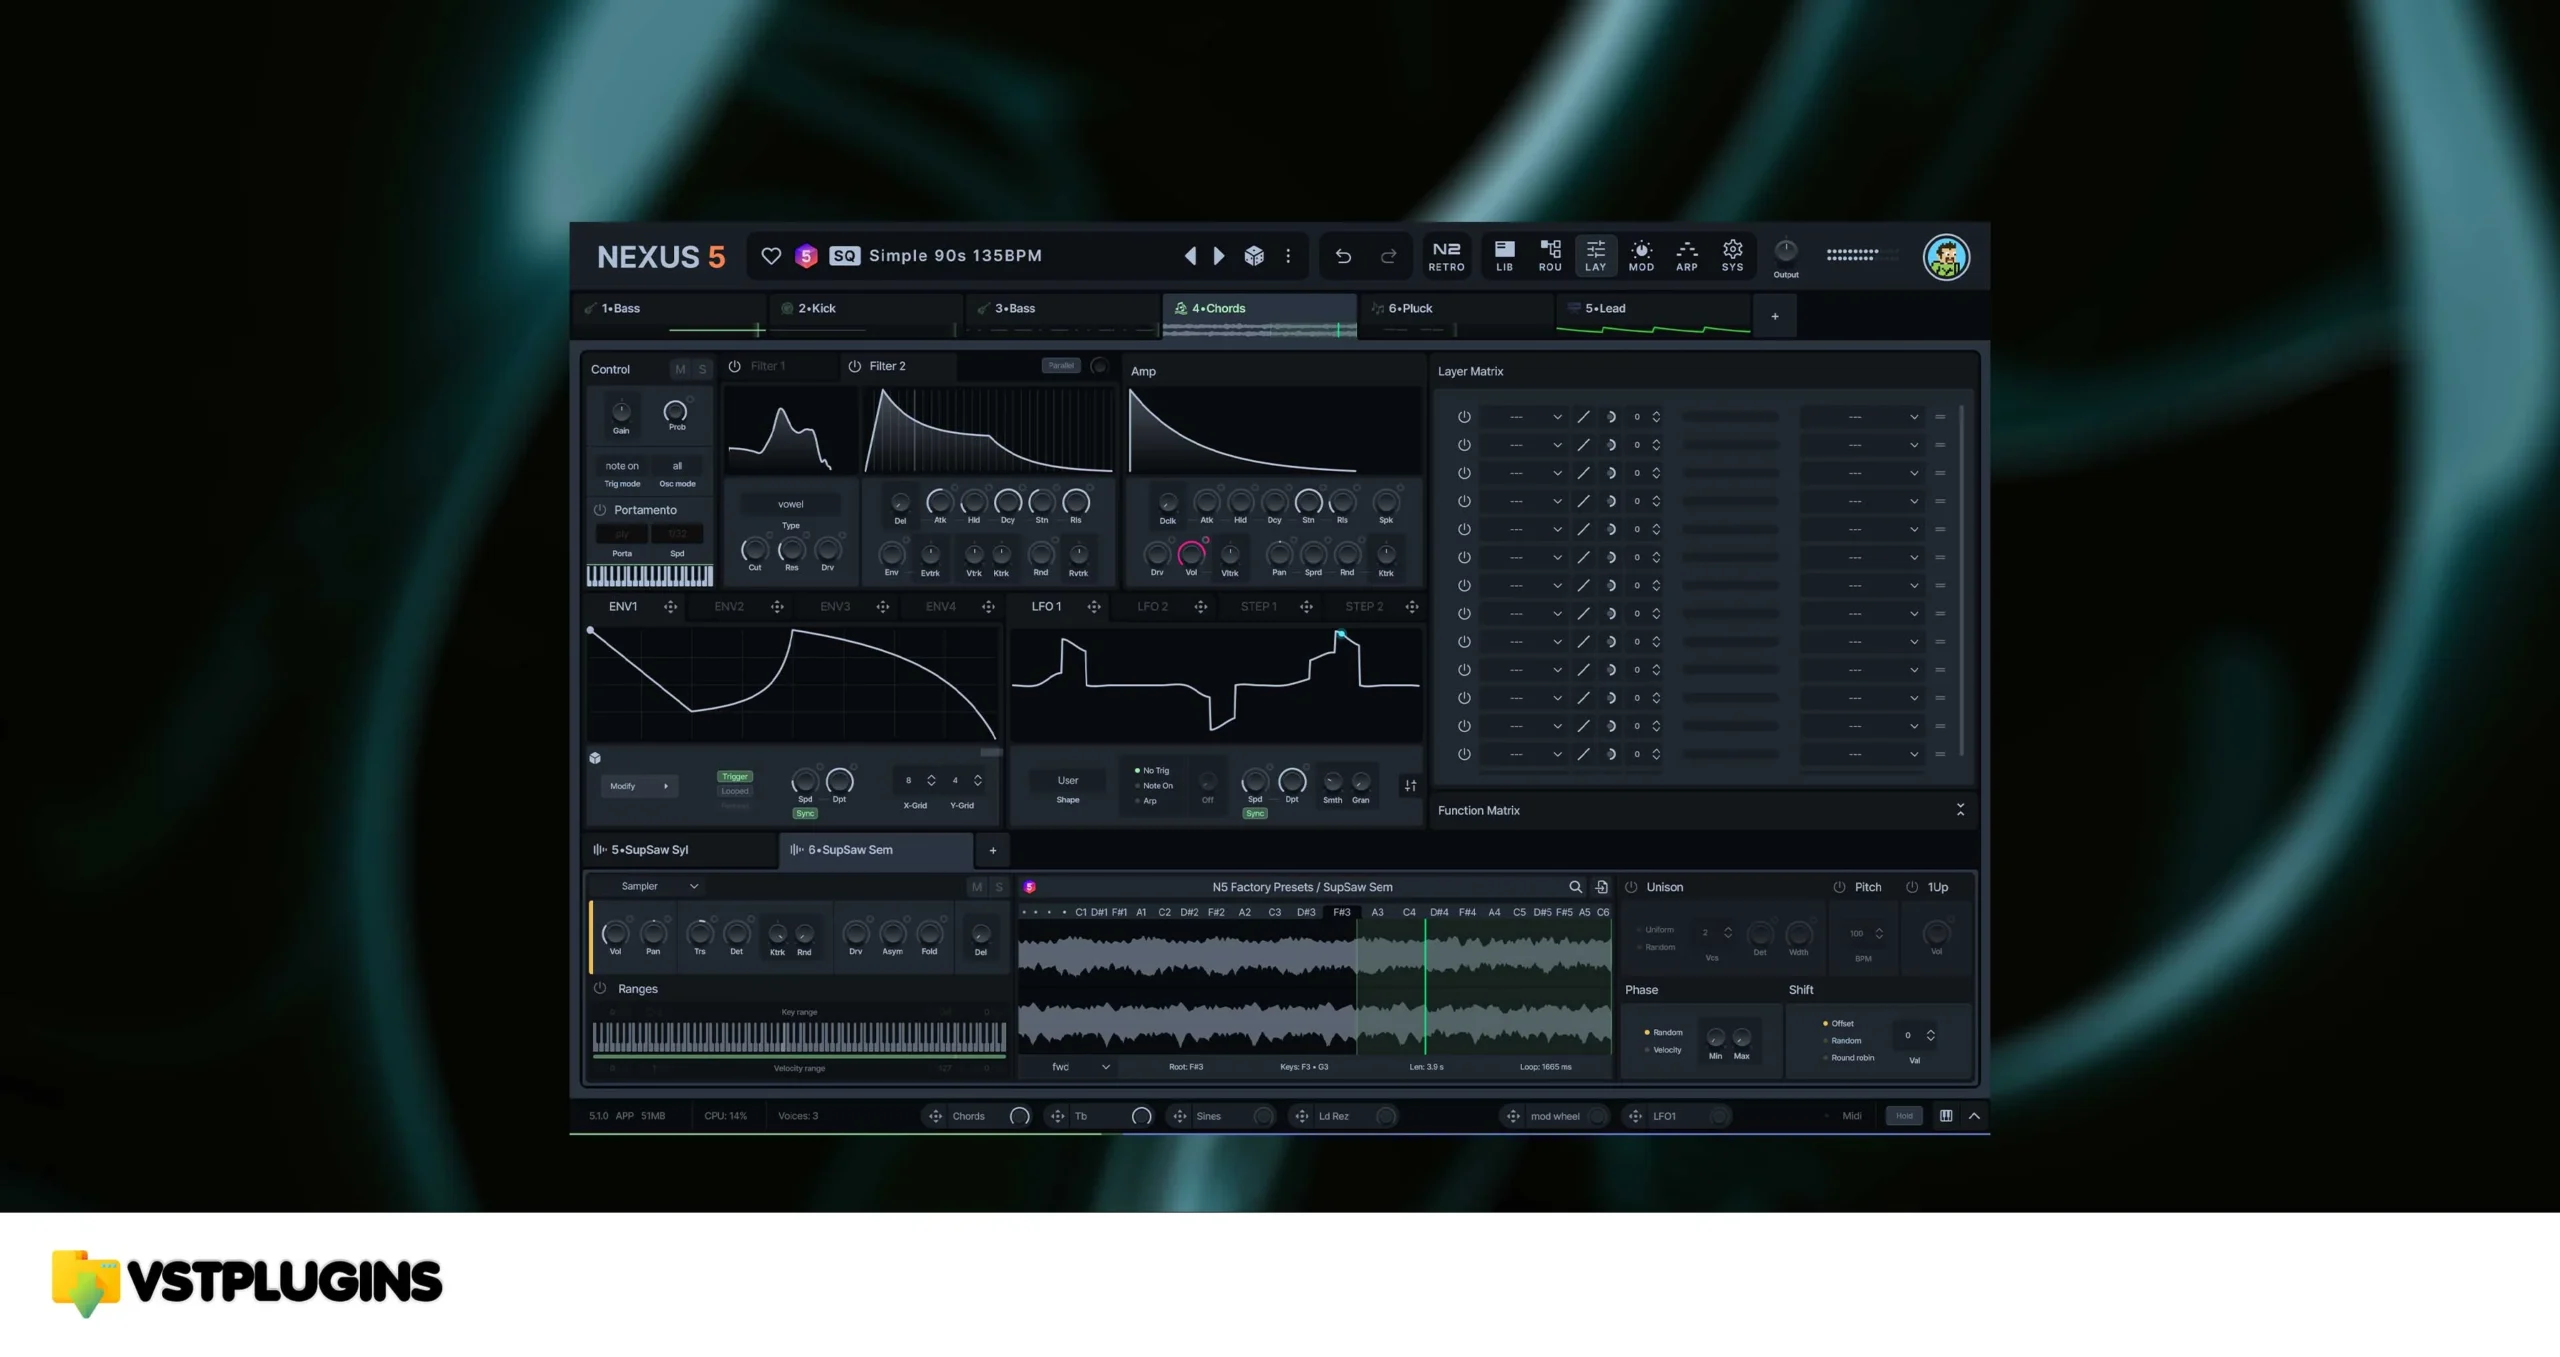Search samples with the magnifier icon
Viewport: 2560px width, 1357px height.
1575,887
